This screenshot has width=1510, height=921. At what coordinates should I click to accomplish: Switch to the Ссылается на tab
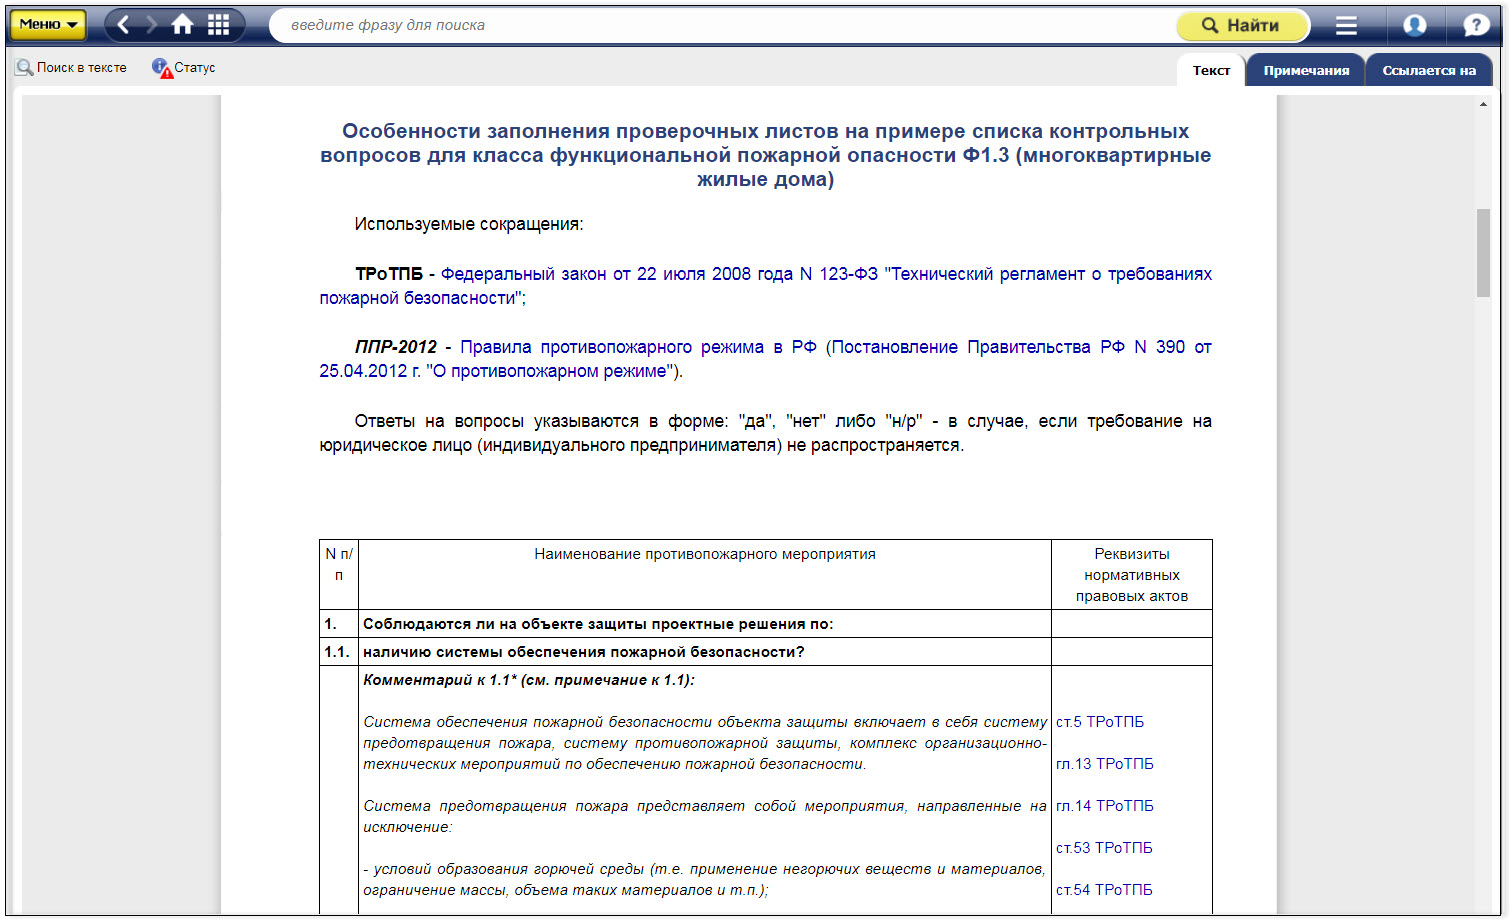click(1428, 71)
